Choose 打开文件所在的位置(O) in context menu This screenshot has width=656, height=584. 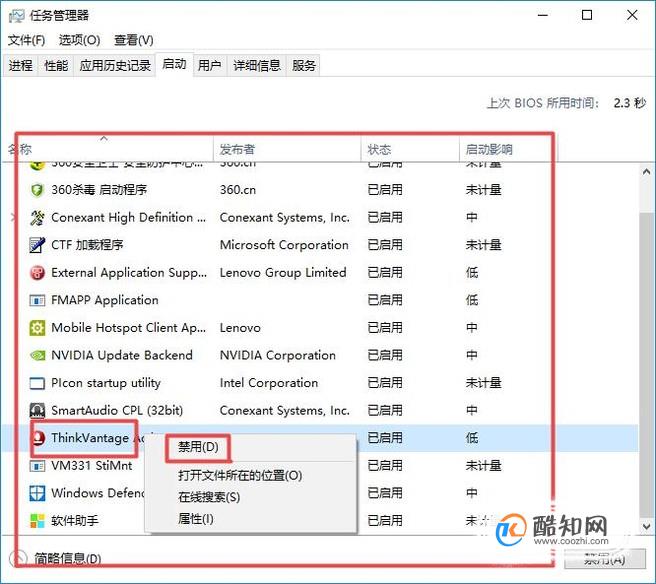click(240, 476)
